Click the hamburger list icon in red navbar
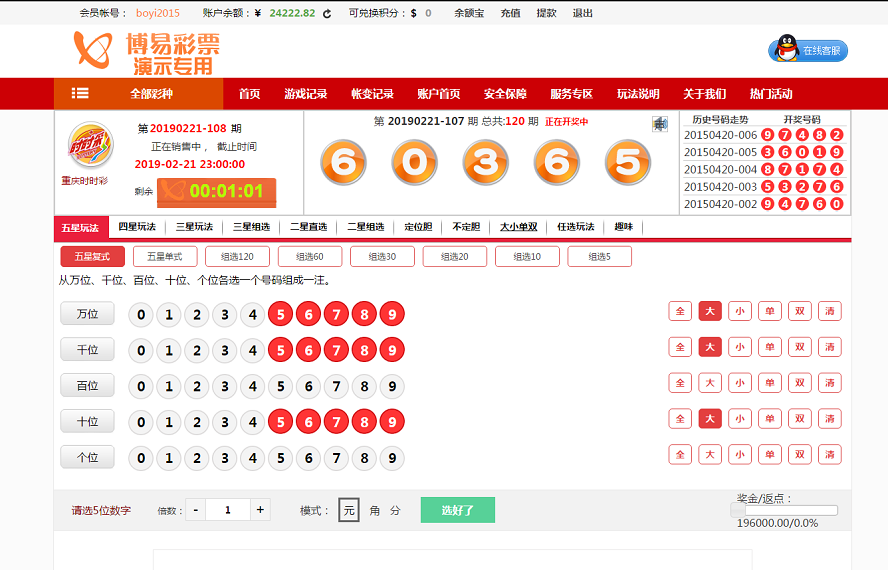This screenshot has height=570, width=888. 80,93
